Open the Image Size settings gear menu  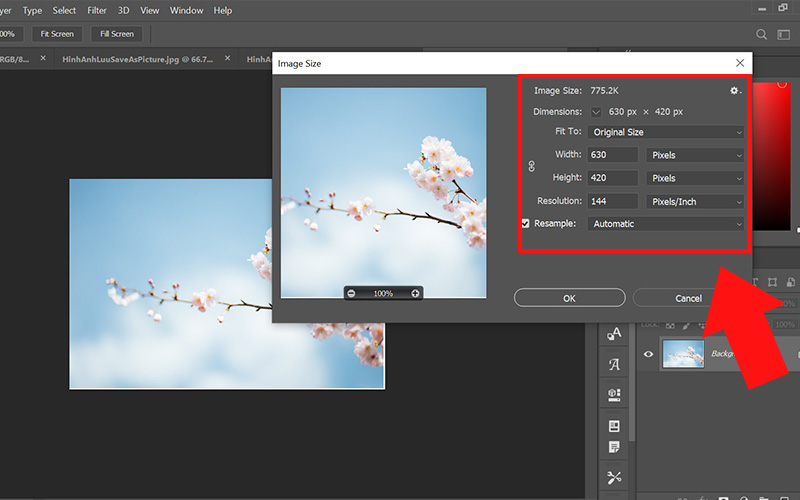(735, 90)
